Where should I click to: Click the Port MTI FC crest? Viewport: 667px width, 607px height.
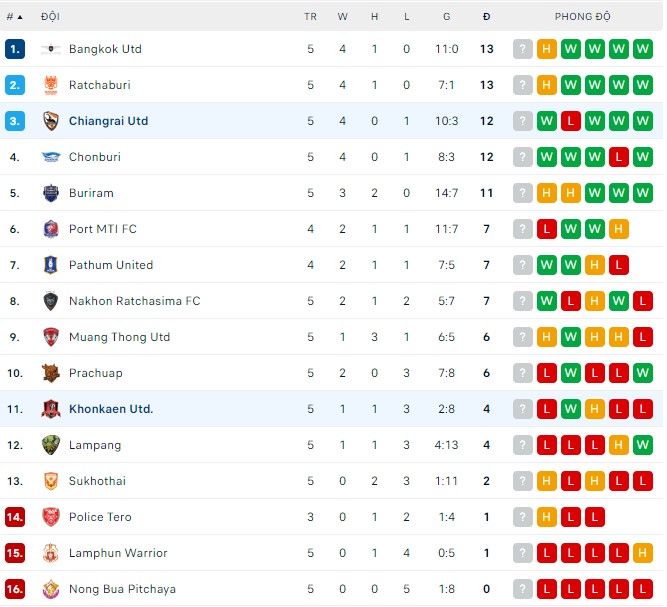pyautogui.click(x=51, y=229)
